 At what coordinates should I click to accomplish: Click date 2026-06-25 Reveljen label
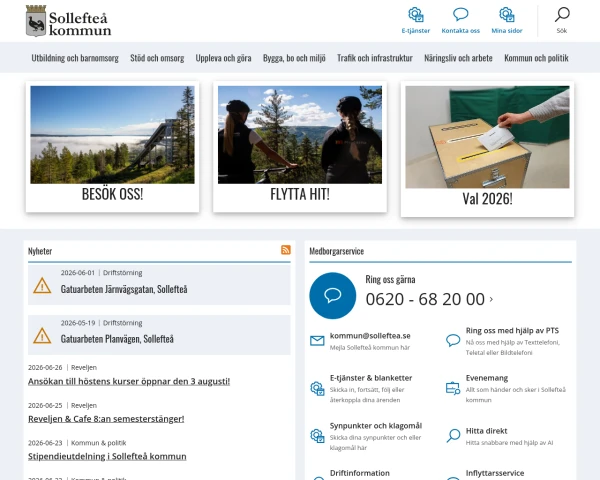[x=62, y=405]
